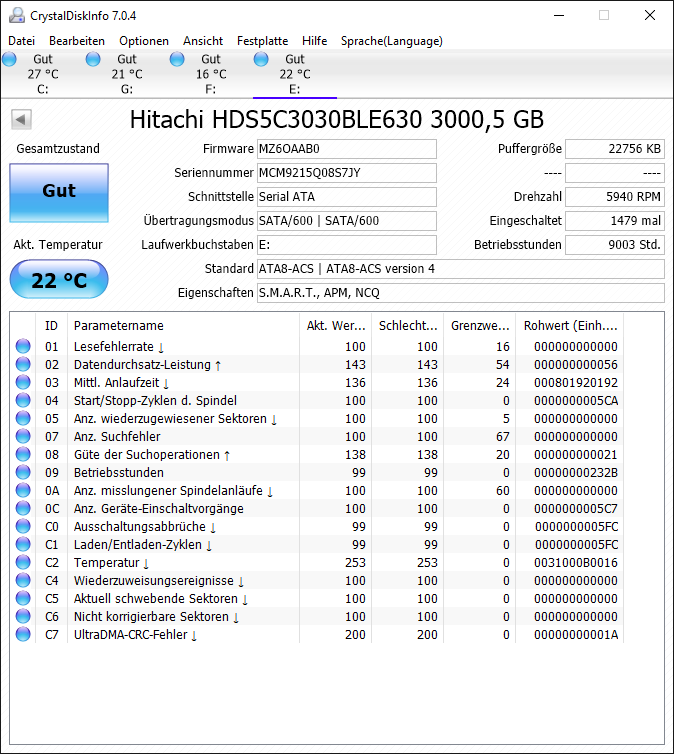Image resolution: width=674 pixels, height=754 pixels.
Task: Click raw value 0000000005CA
Action: pos(575,401)
